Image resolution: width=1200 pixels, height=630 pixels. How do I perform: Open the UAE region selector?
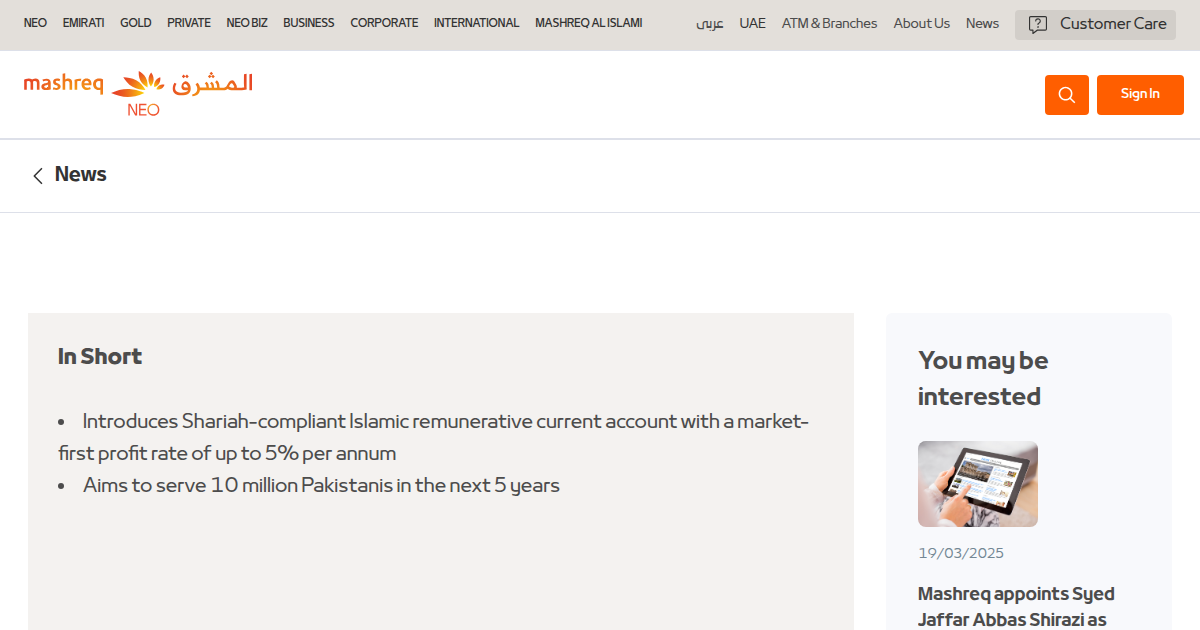click(752, 22)
